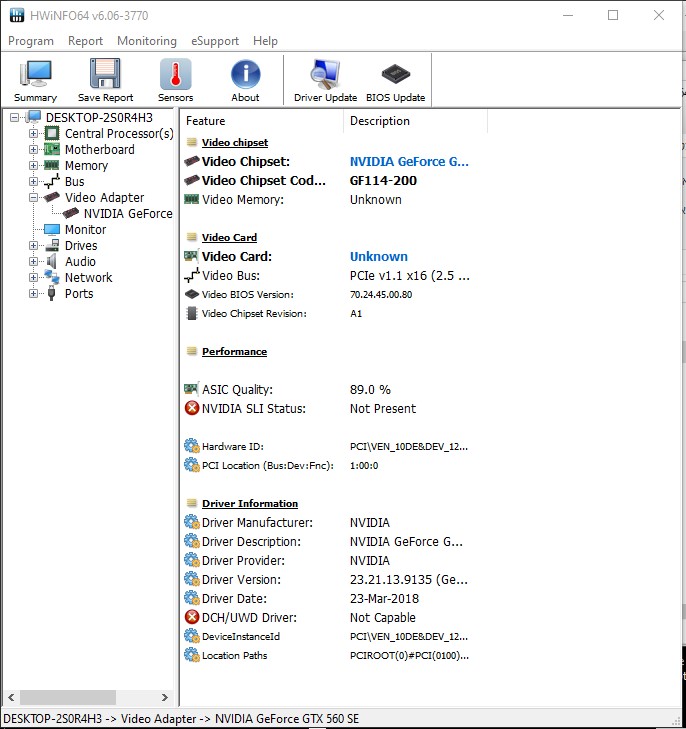Screen dimensions: 686x729
Task: Click the Audio speaker tree icon
Action: 52,261
